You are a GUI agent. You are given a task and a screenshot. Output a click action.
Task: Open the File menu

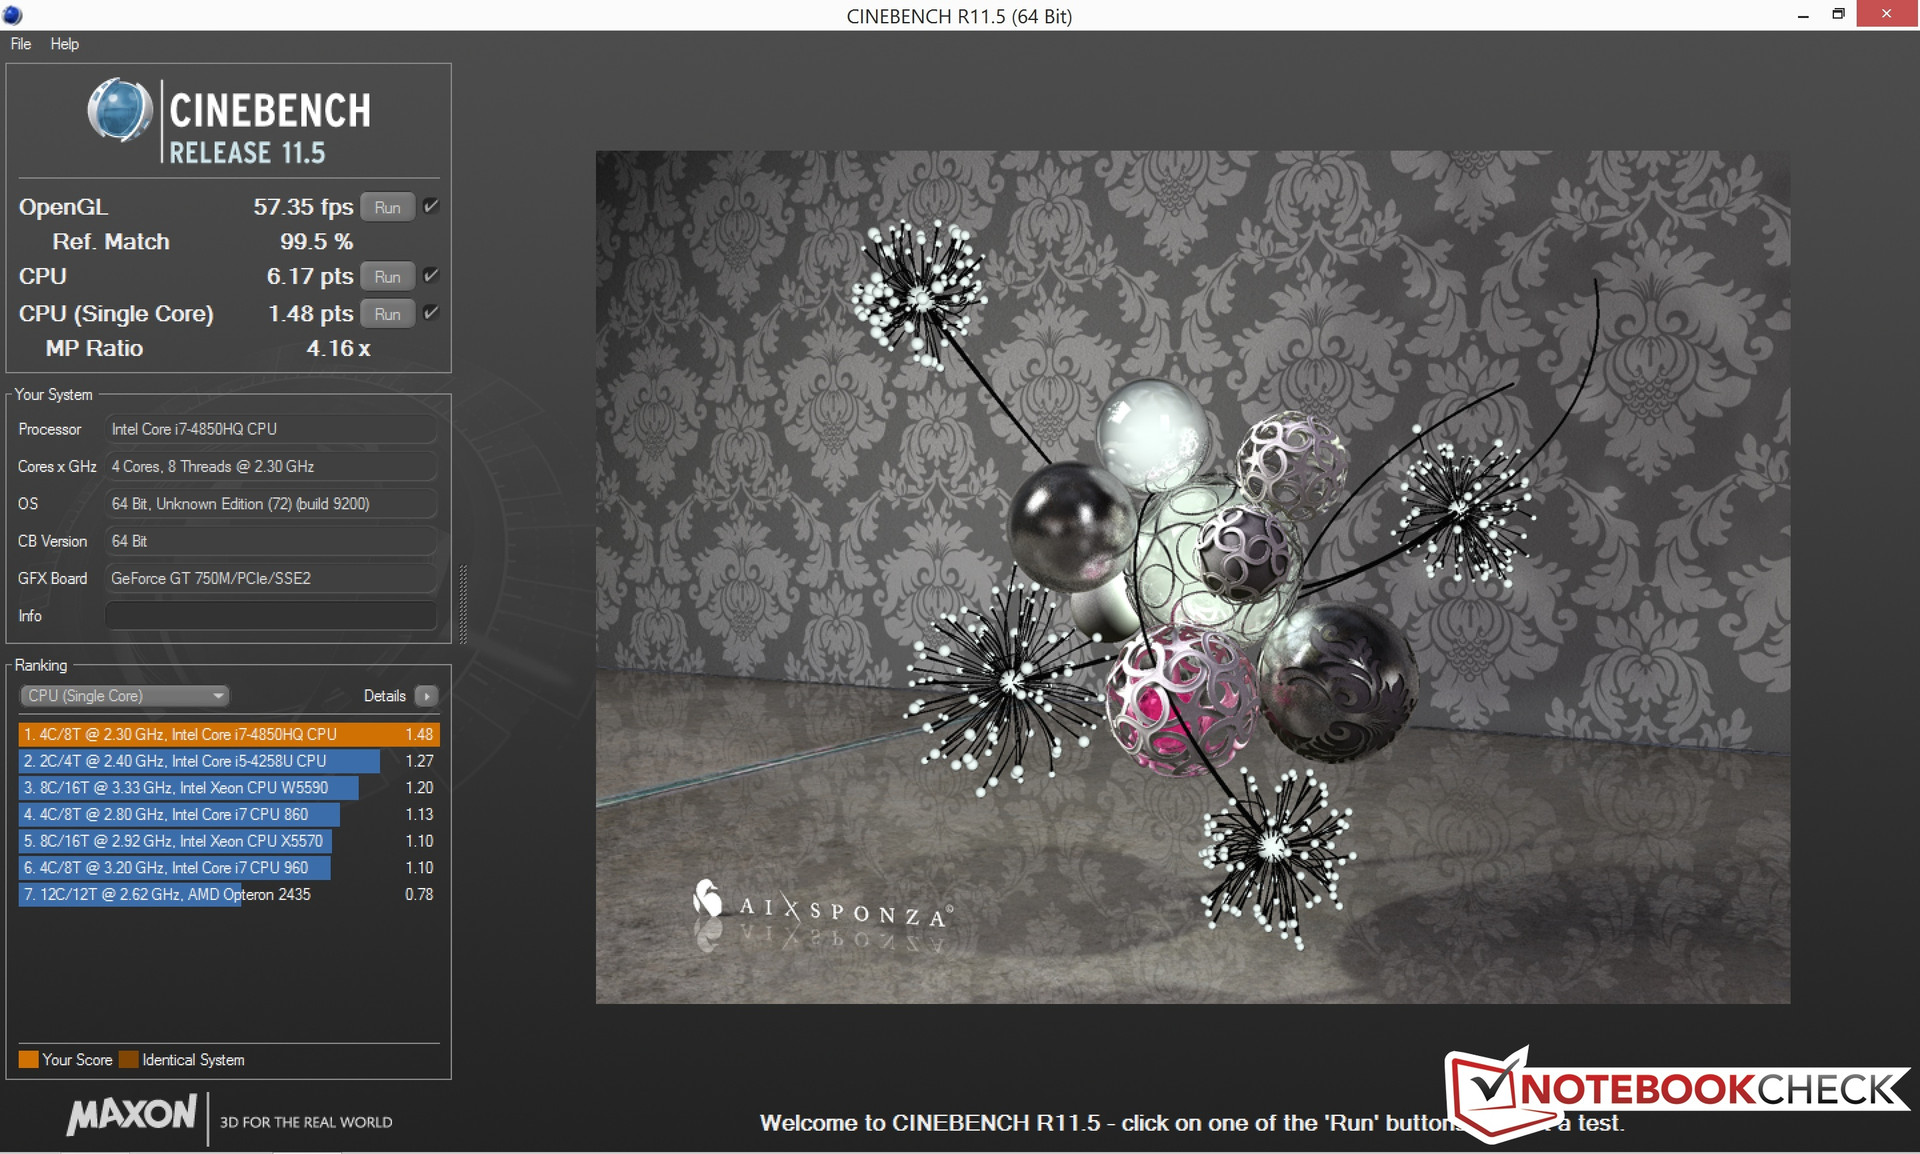click(20, 44)
